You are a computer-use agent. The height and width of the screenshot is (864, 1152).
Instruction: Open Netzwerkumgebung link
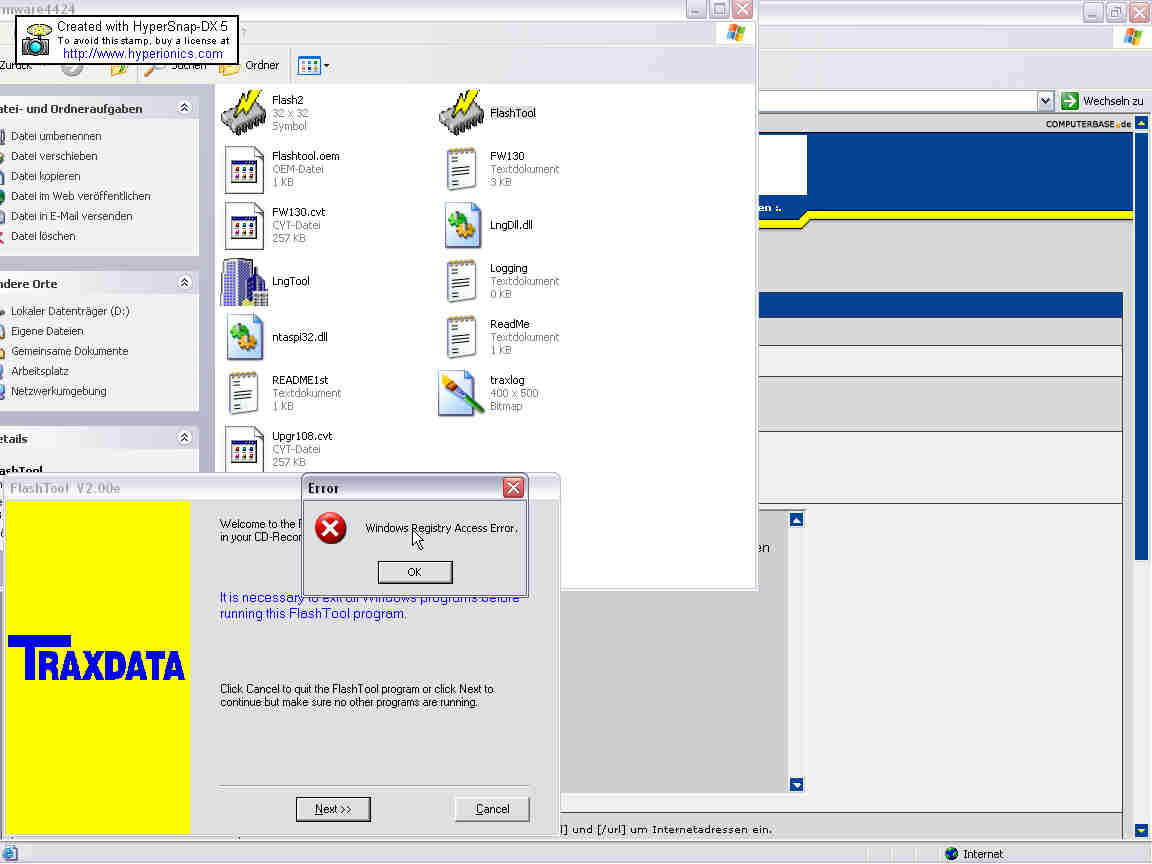click(58, 391)
